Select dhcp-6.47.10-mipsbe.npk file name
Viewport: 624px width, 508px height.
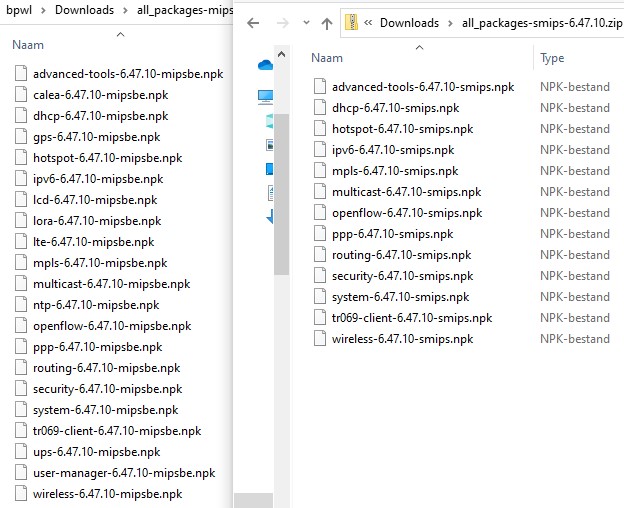pyautogui.click(x=101, y=116)
